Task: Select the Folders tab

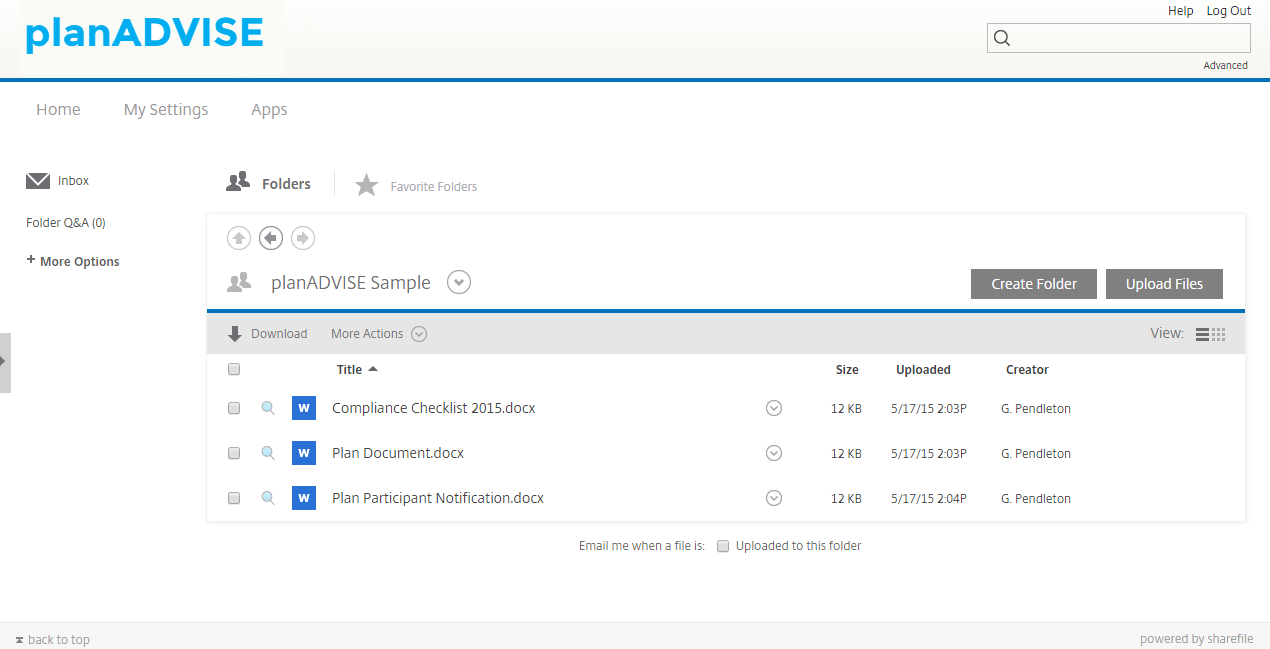Action: coord(286,184)
